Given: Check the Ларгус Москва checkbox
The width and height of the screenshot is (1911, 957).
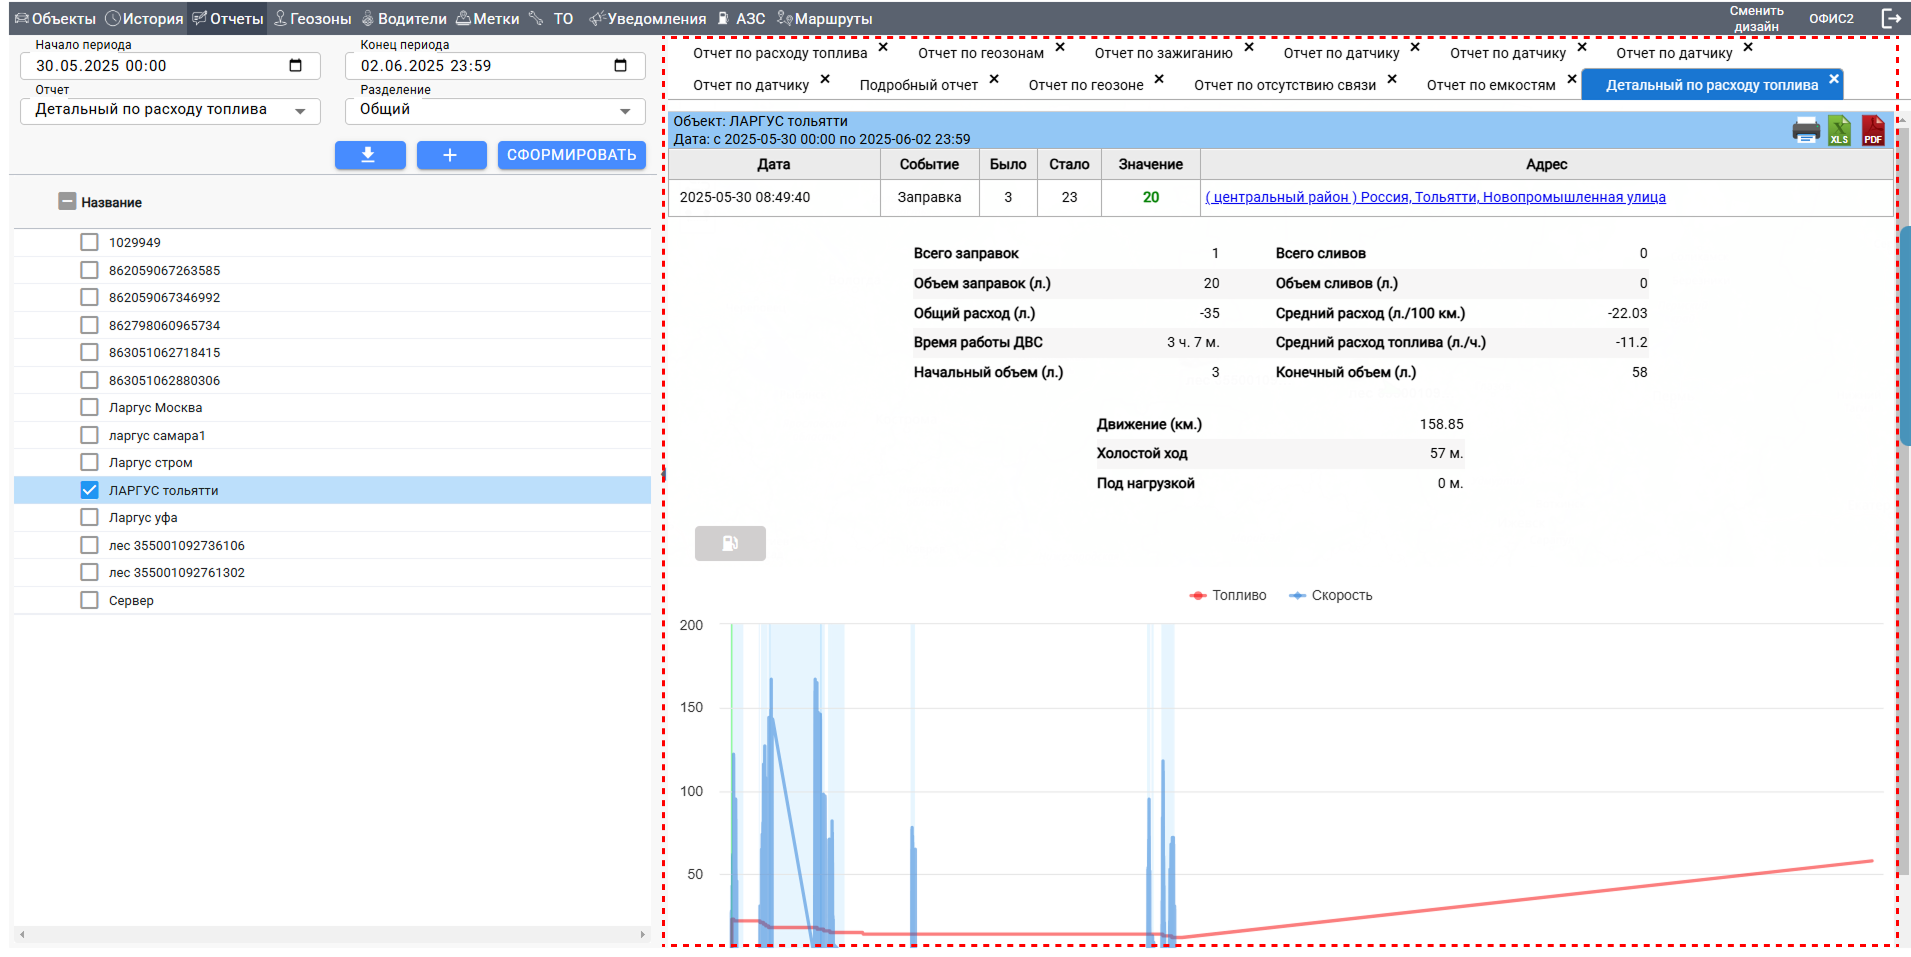Looking at the screenshot, I should (x=90, y=407).
